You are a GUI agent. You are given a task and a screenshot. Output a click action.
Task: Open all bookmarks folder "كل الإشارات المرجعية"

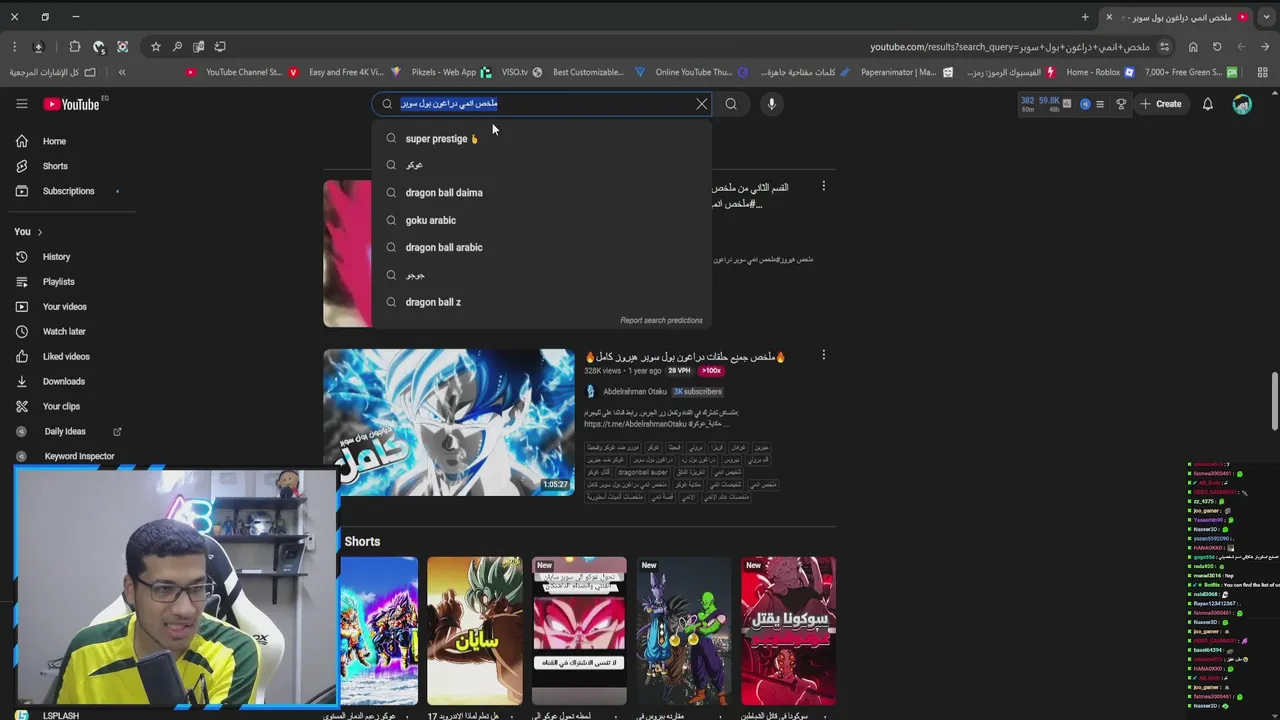tap(53, 72)
